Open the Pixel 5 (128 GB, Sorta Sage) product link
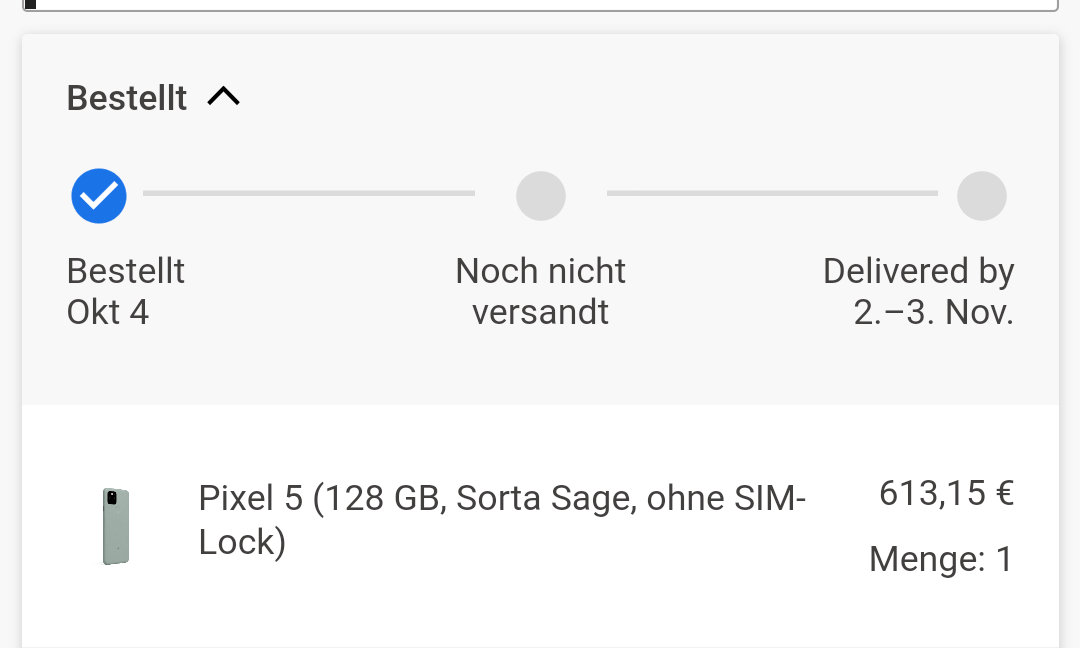The image size is (1080, 648). pos(502,519)
